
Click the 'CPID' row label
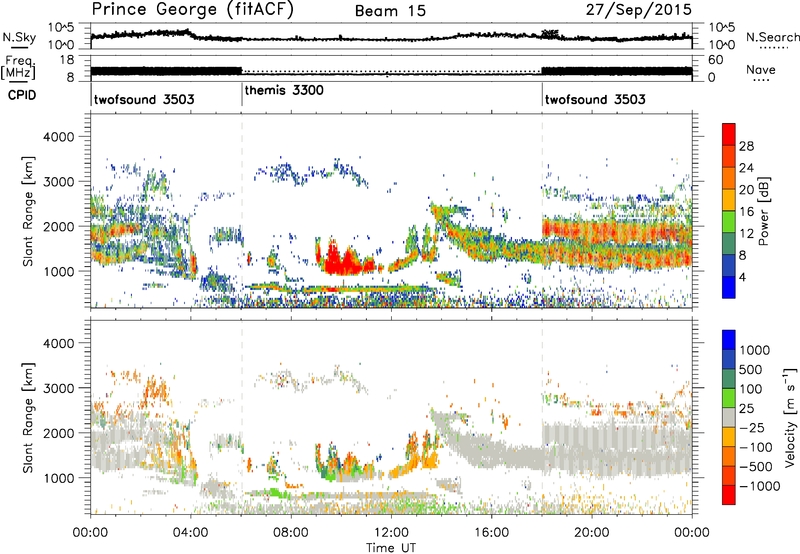click(x=22, y=95)
